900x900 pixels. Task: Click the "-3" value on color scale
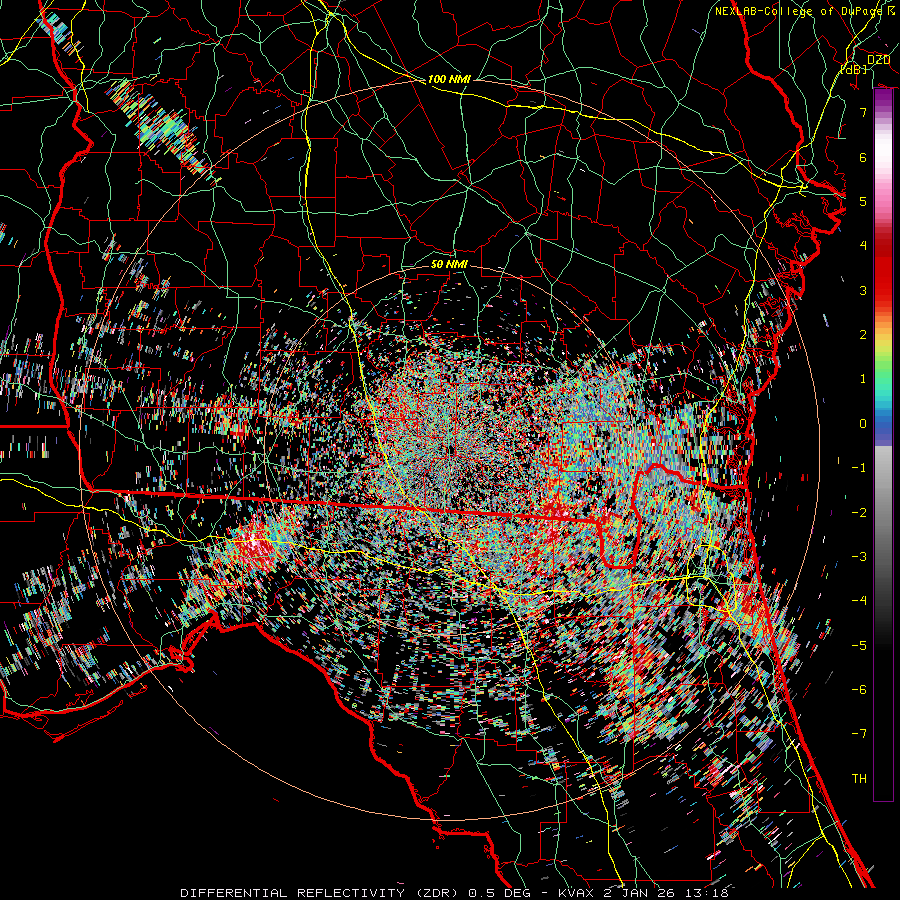(x=859, y=557)
